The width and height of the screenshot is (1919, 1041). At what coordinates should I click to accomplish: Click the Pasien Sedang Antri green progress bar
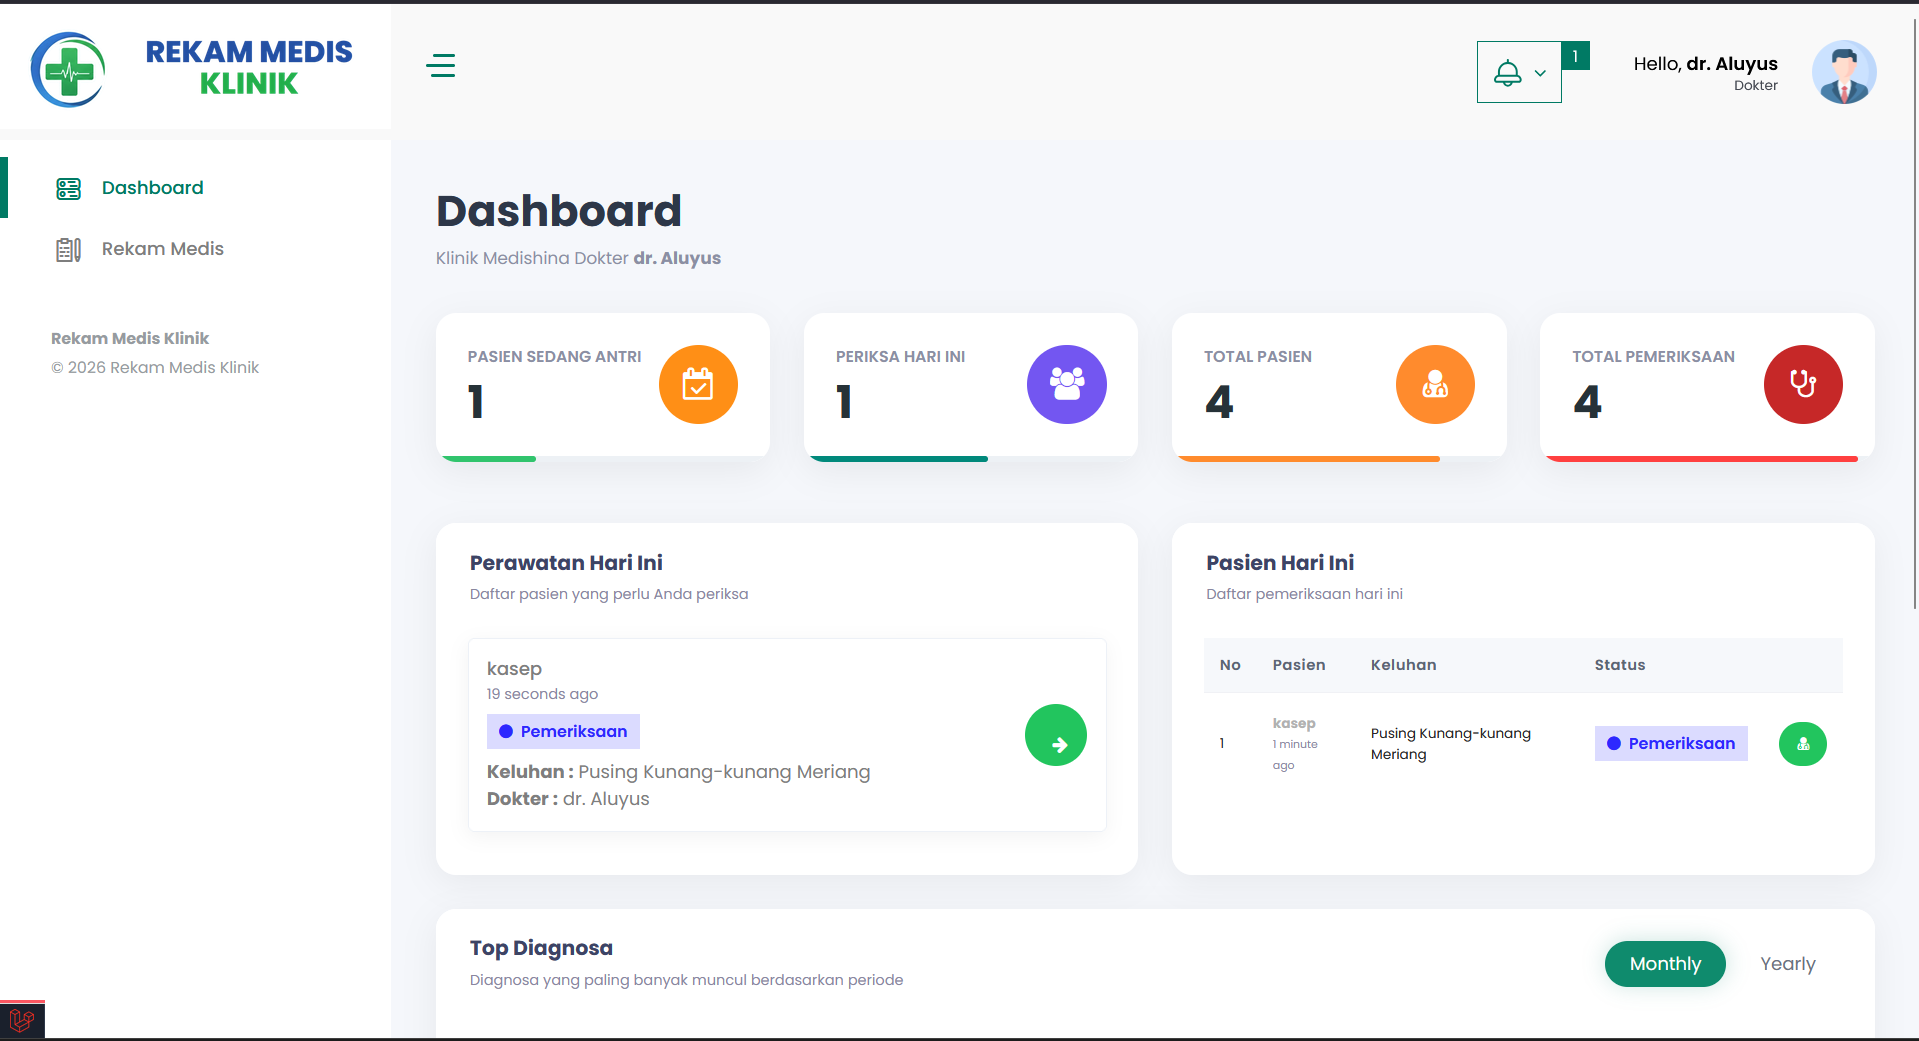point(489,458)
